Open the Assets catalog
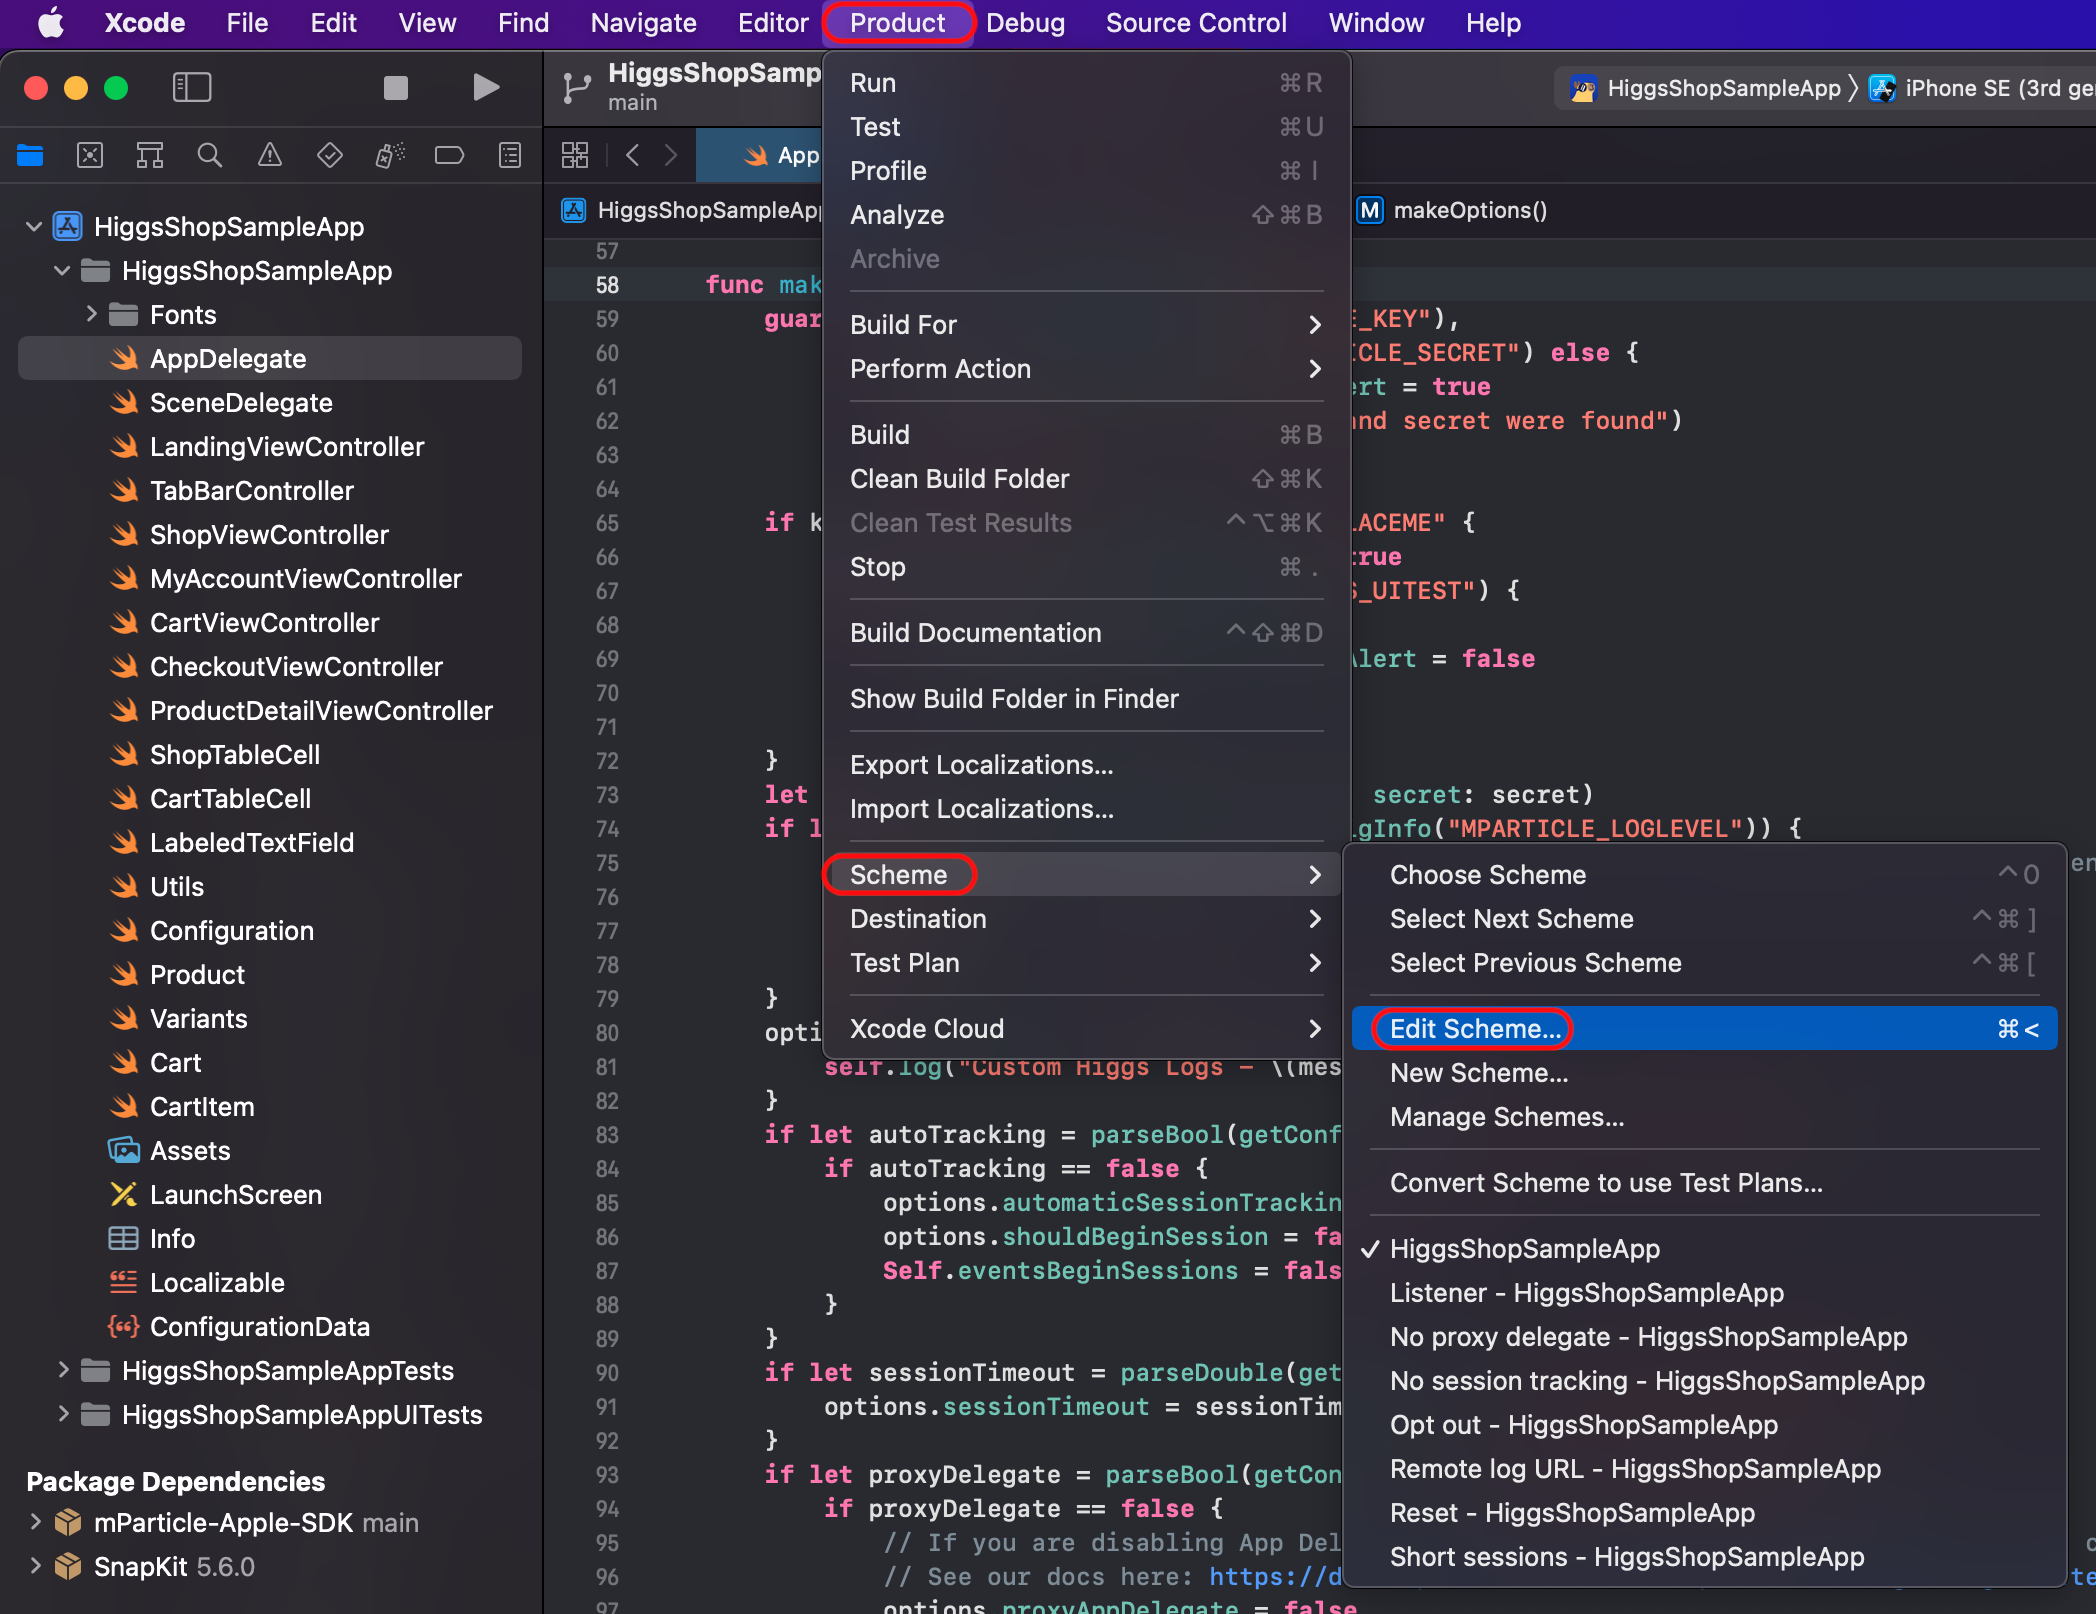The height and width of the screenshot is (1614, 2096). [270, 1151]
